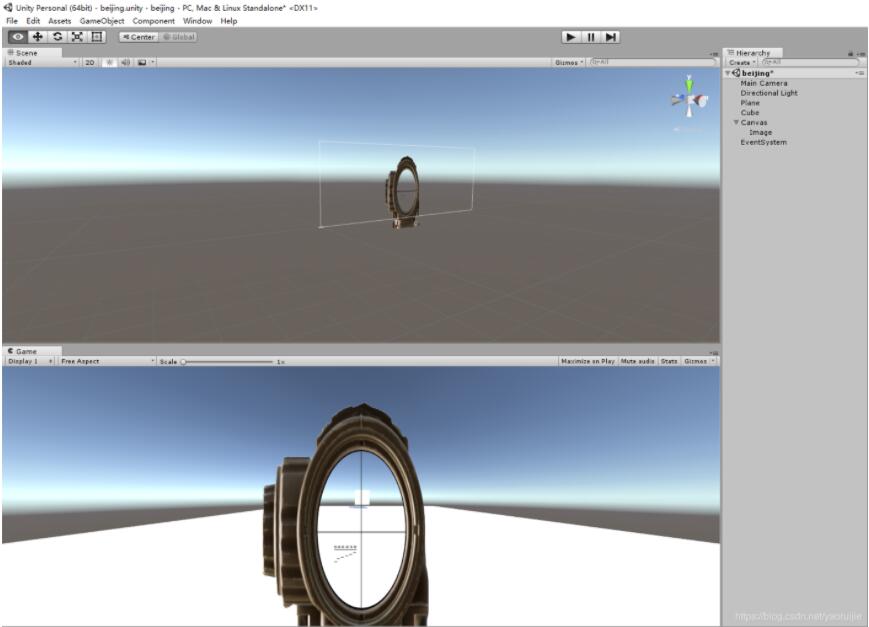Open the Game view Gizmos dropdown
This screenshot has width=869, height=627.
tap(699, 361)
